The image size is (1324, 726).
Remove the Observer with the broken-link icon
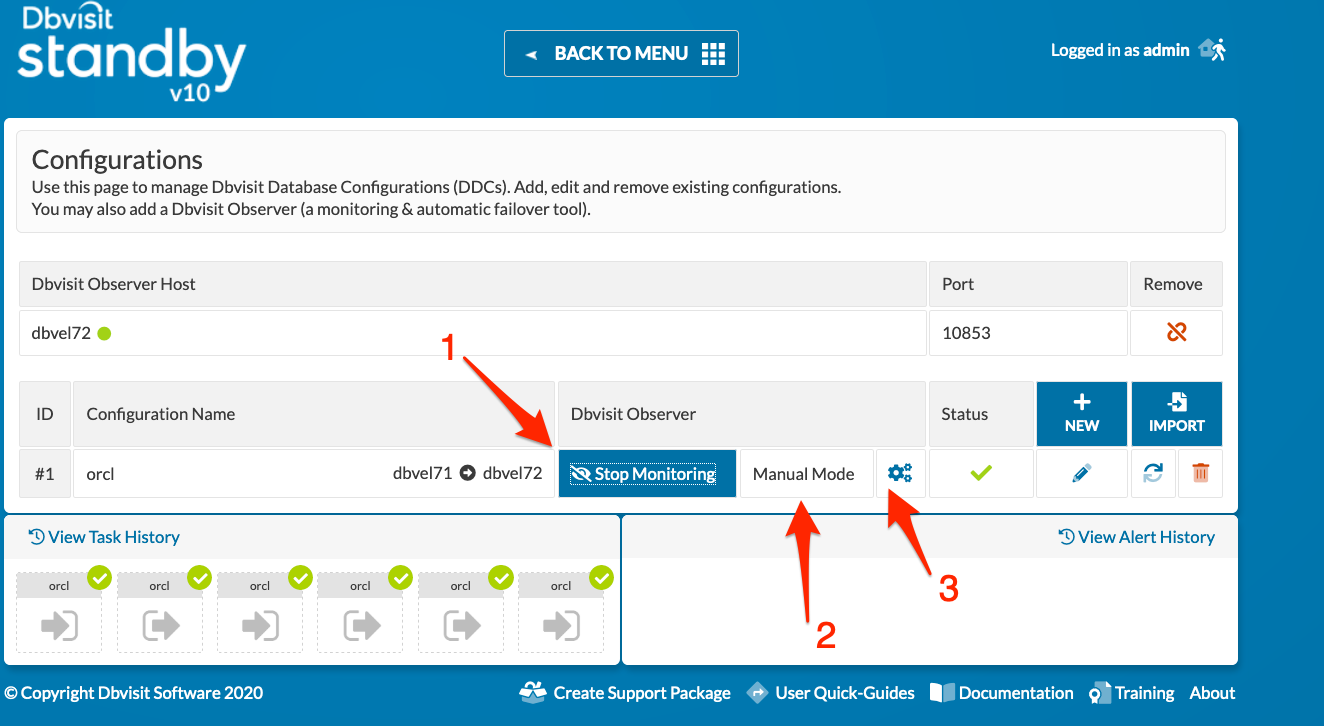click(x=1176, y=332)
